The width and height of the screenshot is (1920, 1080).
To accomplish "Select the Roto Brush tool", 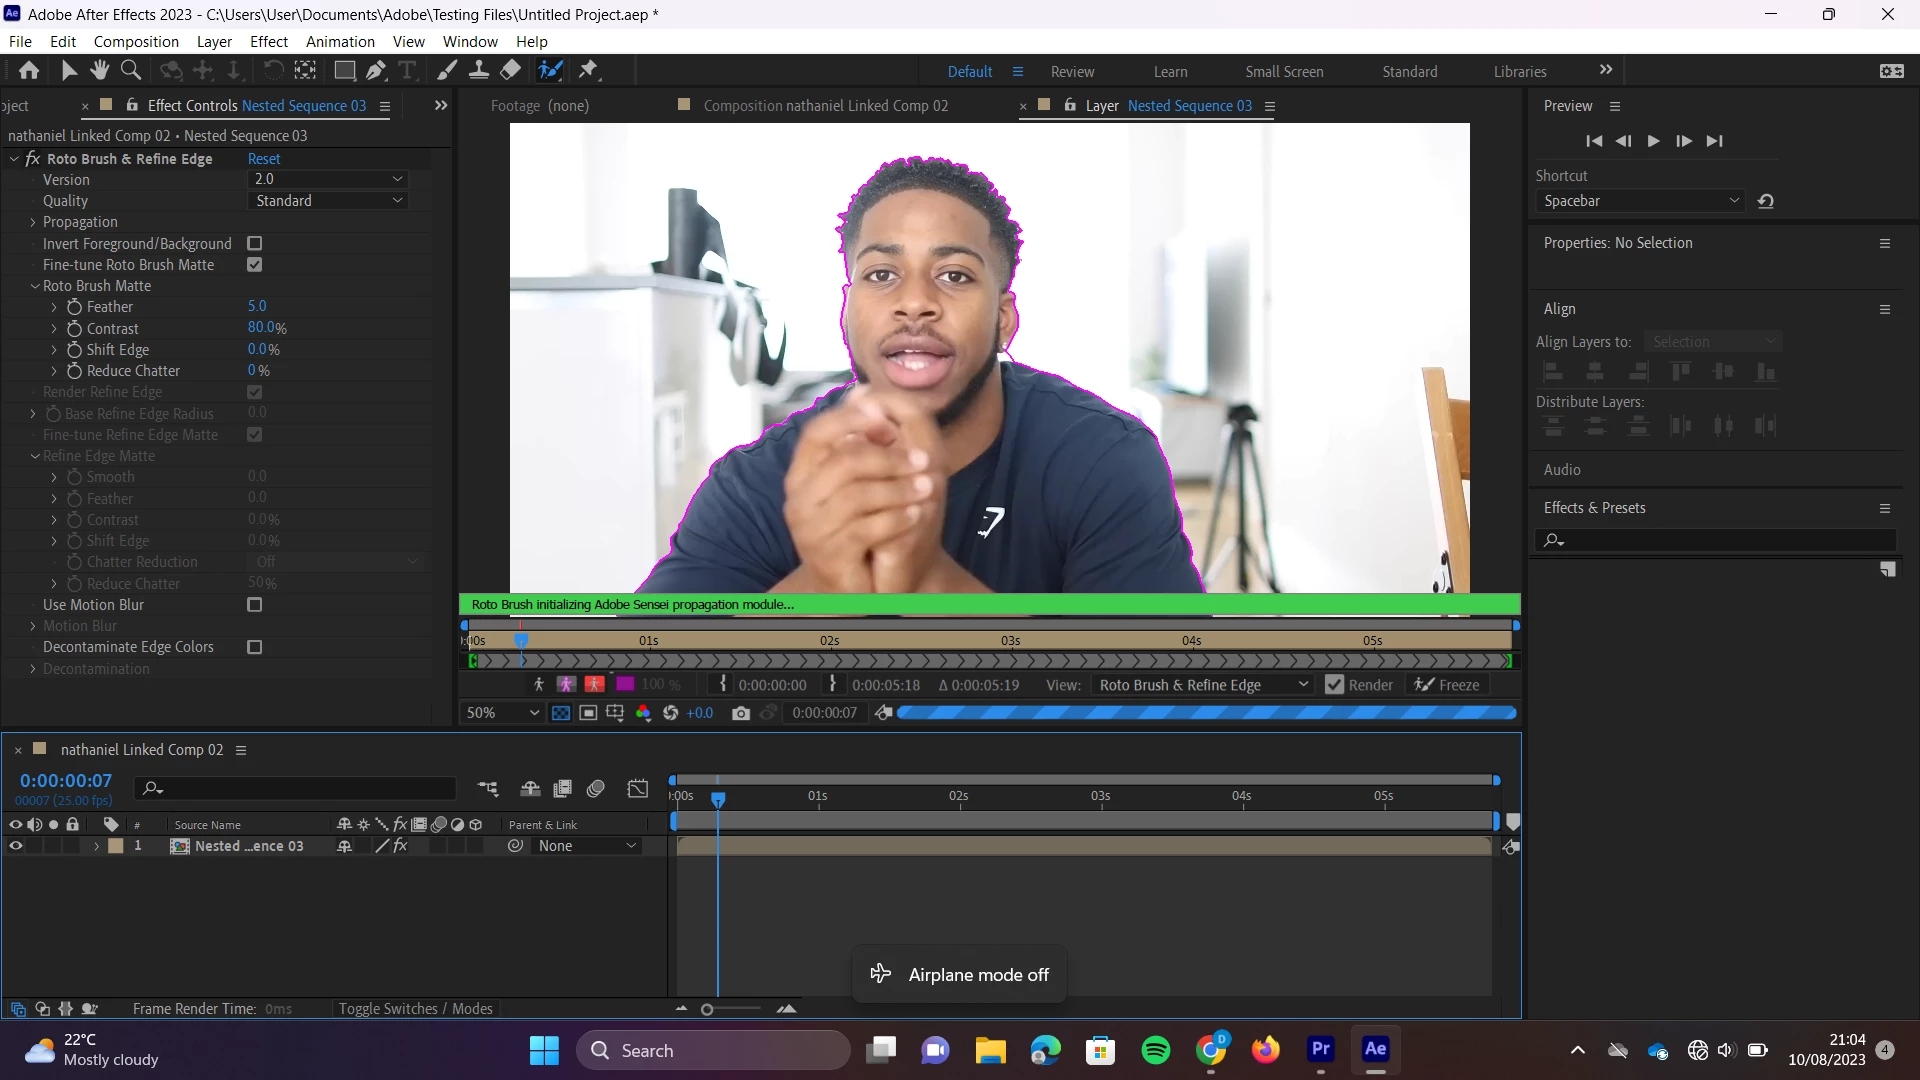I will pyautogui.click(x=550, y=70).
